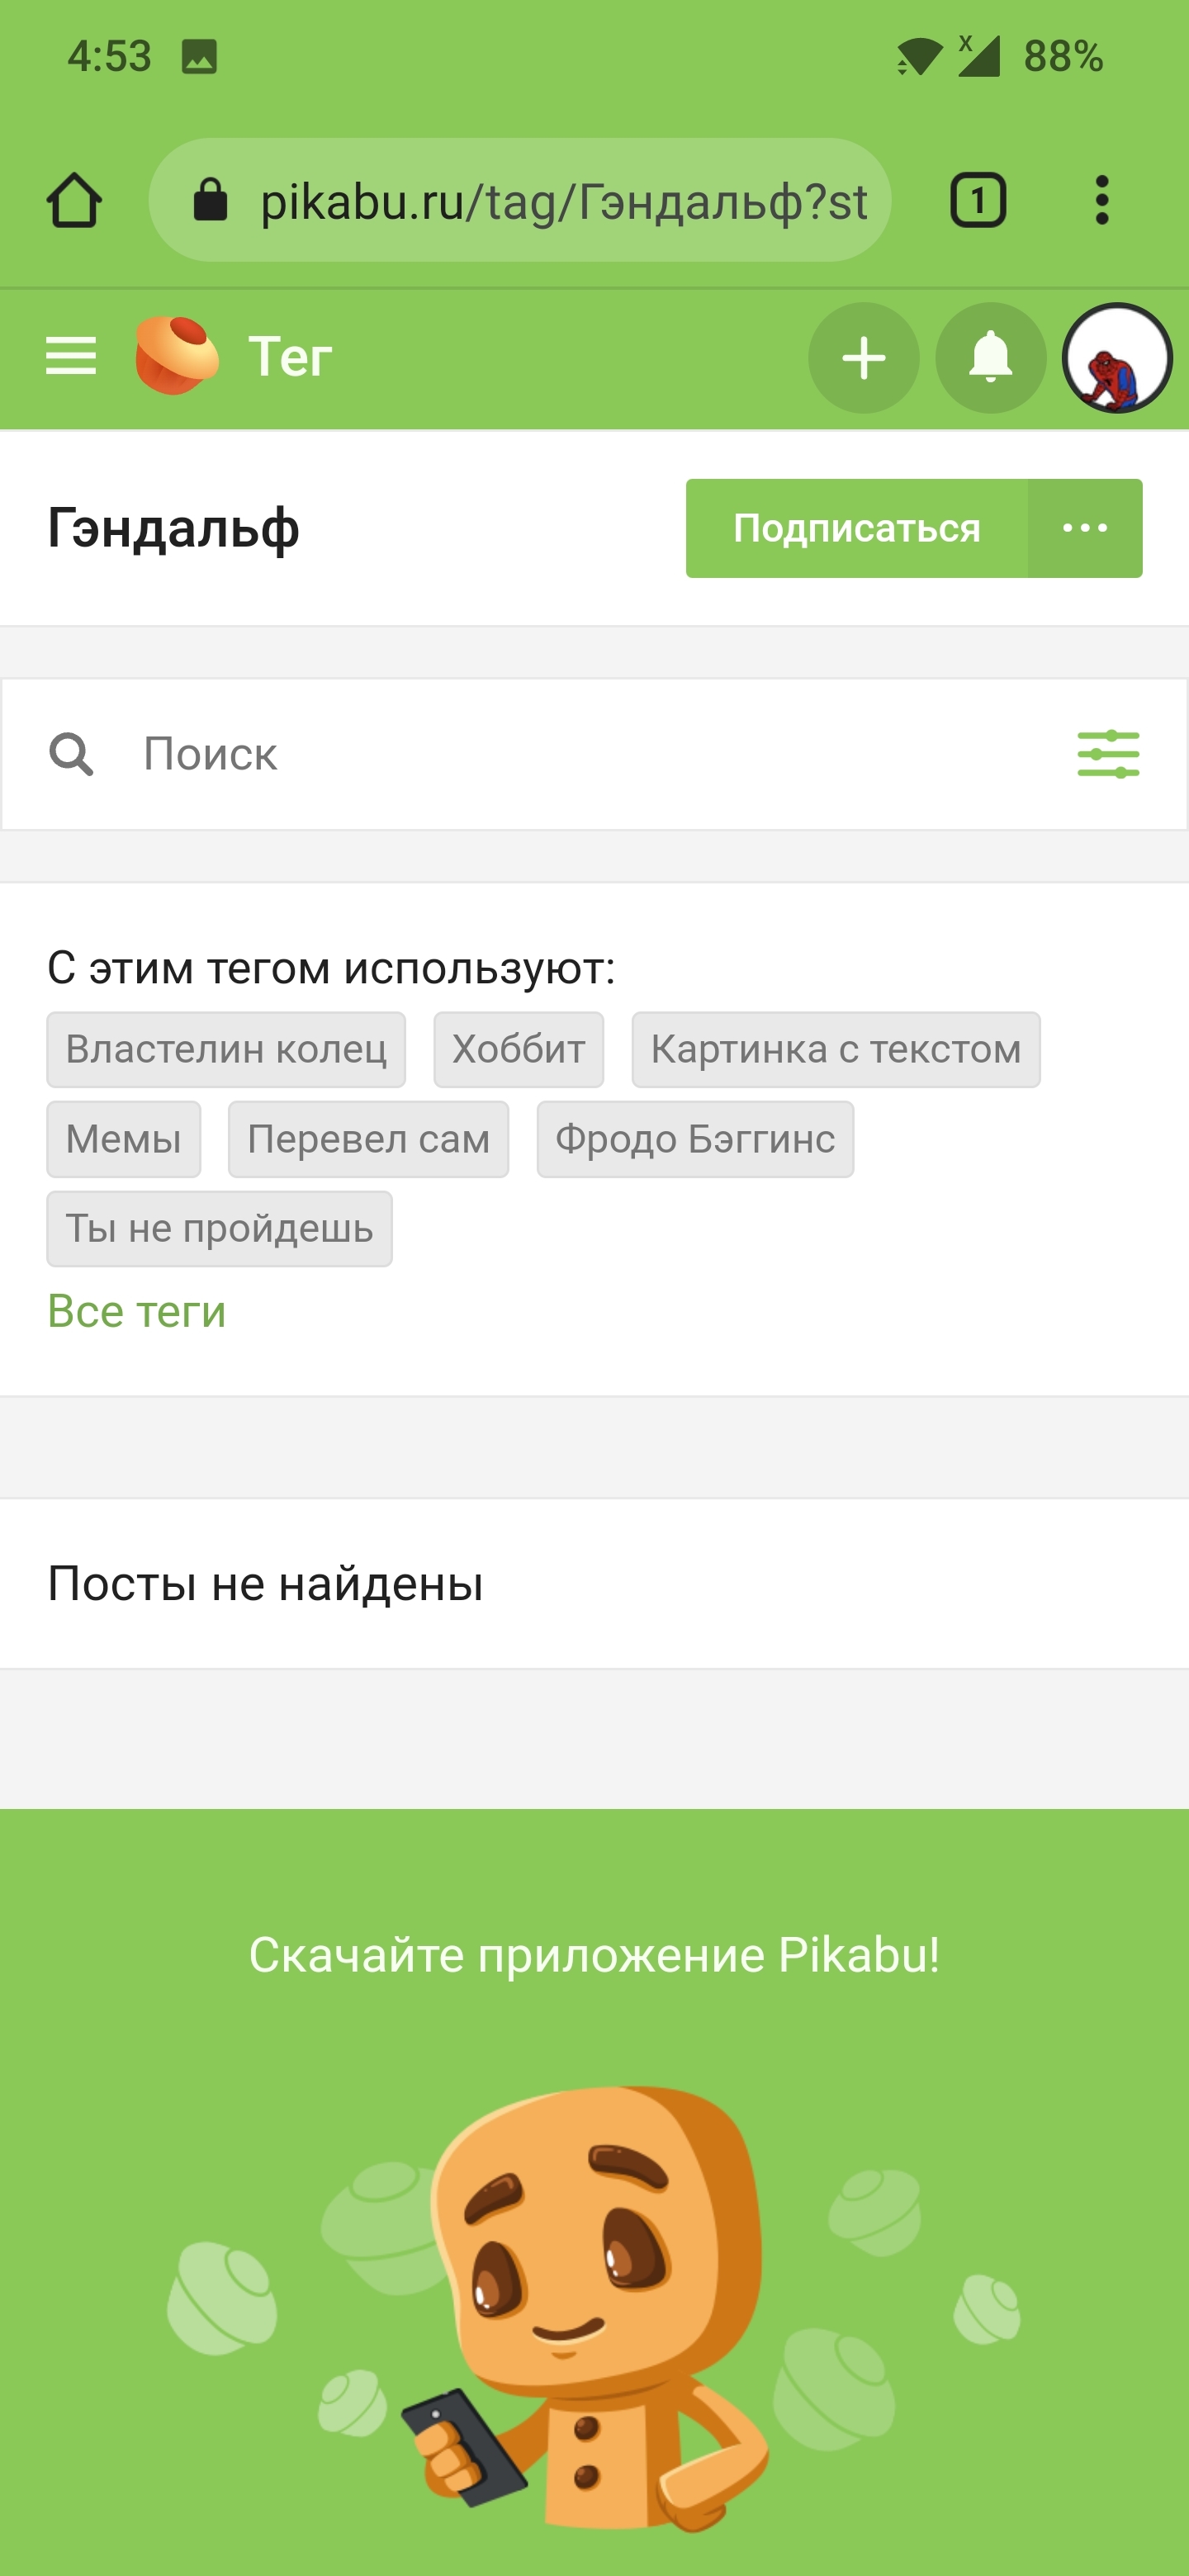Open the browser three-dot overflow menu
Viewport: 1189px width, 2576px height.
(1101, 201)
